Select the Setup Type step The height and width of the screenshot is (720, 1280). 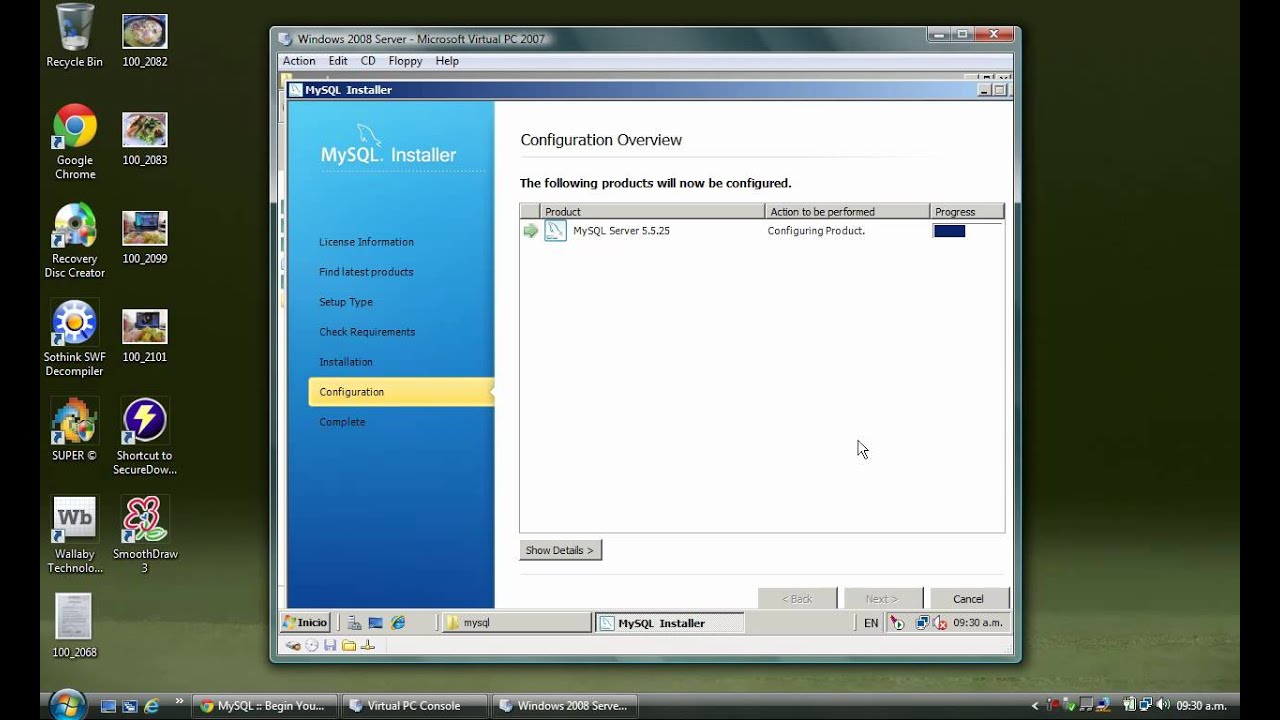coord(346,302)
